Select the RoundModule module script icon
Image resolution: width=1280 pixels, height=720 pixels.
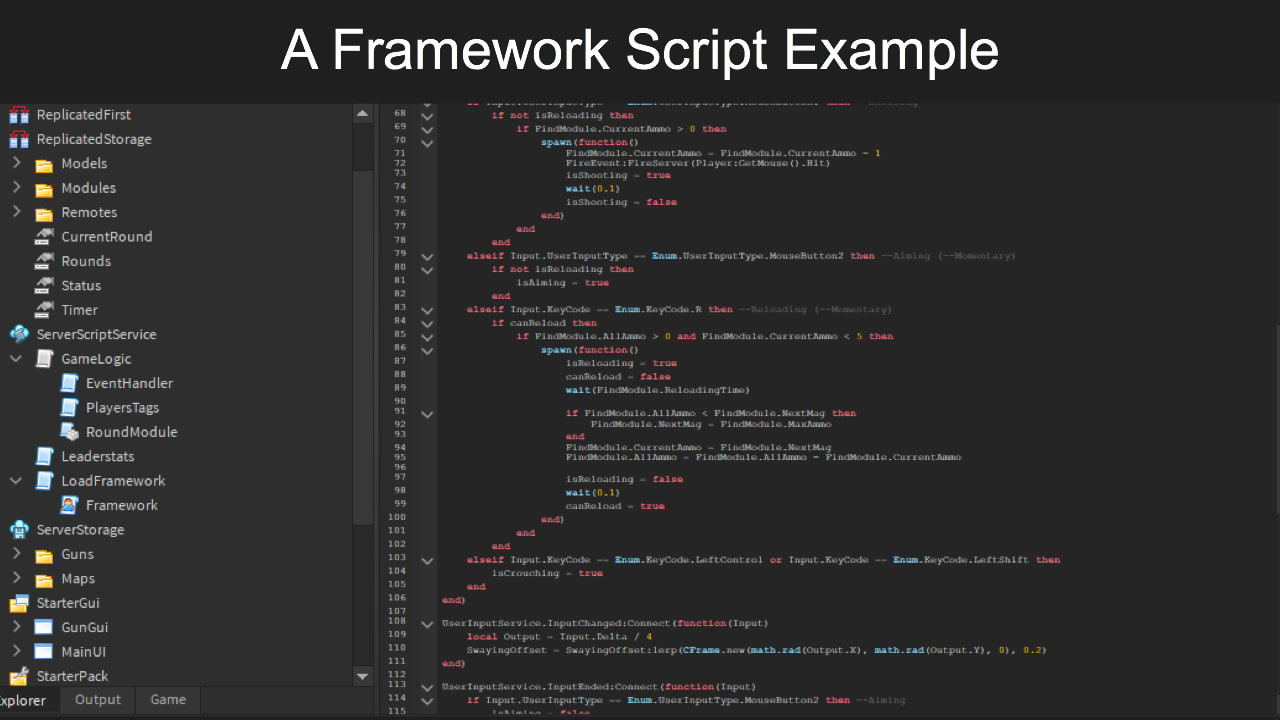tap(69, 432)
